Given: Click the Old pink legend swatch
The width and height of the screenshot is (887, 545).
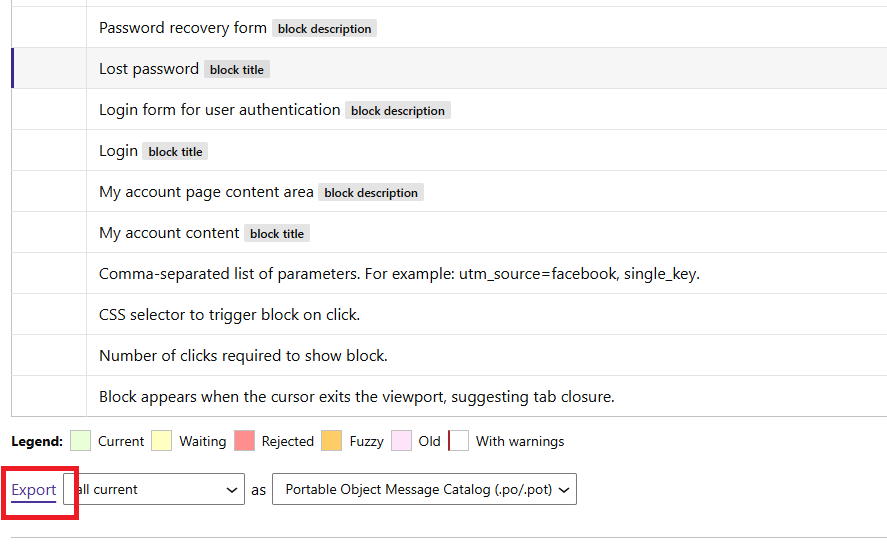Looking at the screenshot, I should pyautogui.click(x=401, y=441).
